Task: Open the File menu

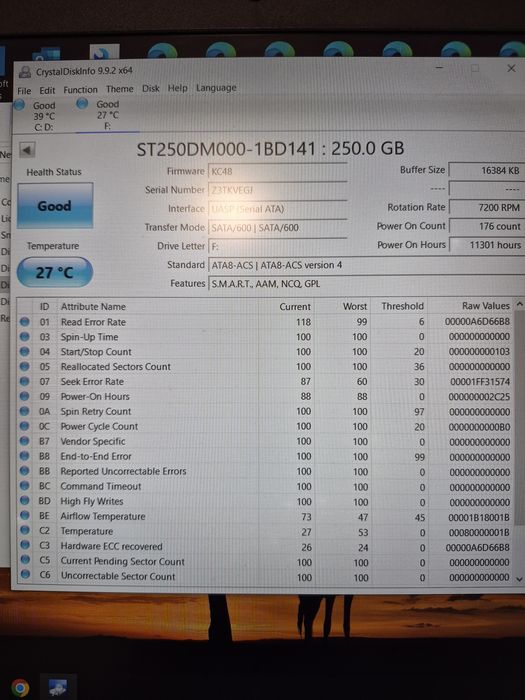Action: pyautogui.click(x=24, y=91)
